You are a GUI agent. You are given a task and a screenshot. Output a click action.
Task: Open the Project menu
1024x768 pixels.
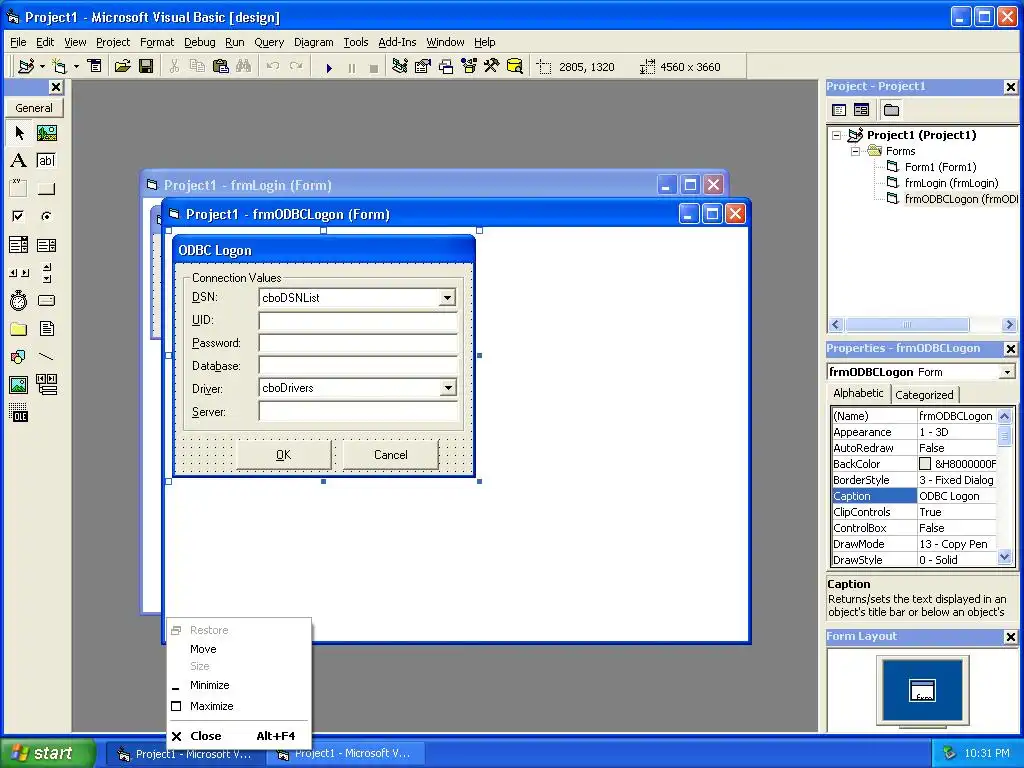(x=113, y=42)
